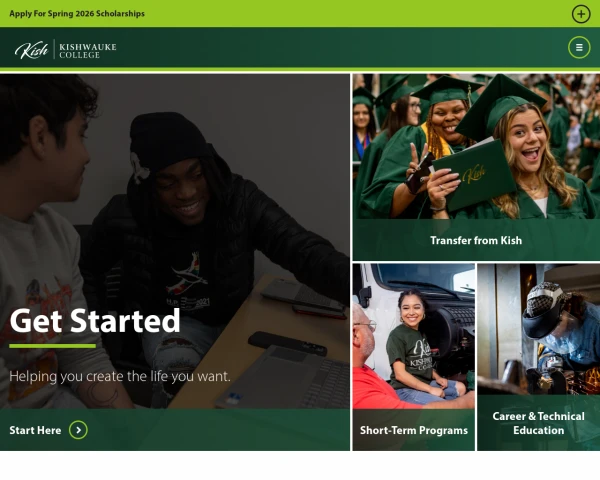Open Short-Term Programs label

click(414, 430)
